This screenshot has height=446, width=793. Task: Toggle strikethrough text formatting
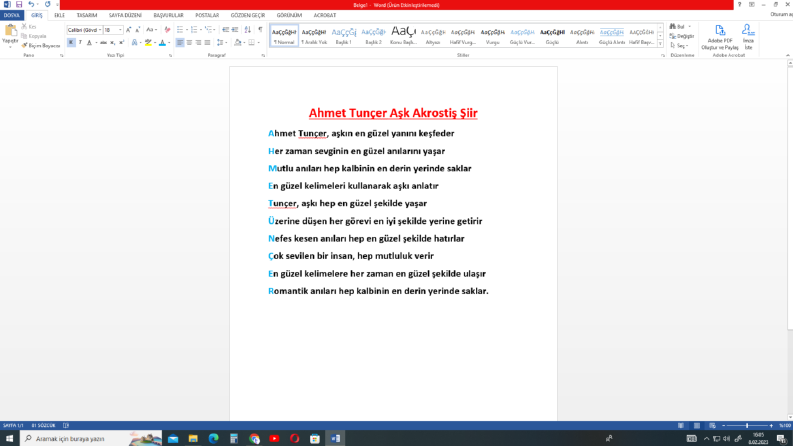tap(103, 42)
